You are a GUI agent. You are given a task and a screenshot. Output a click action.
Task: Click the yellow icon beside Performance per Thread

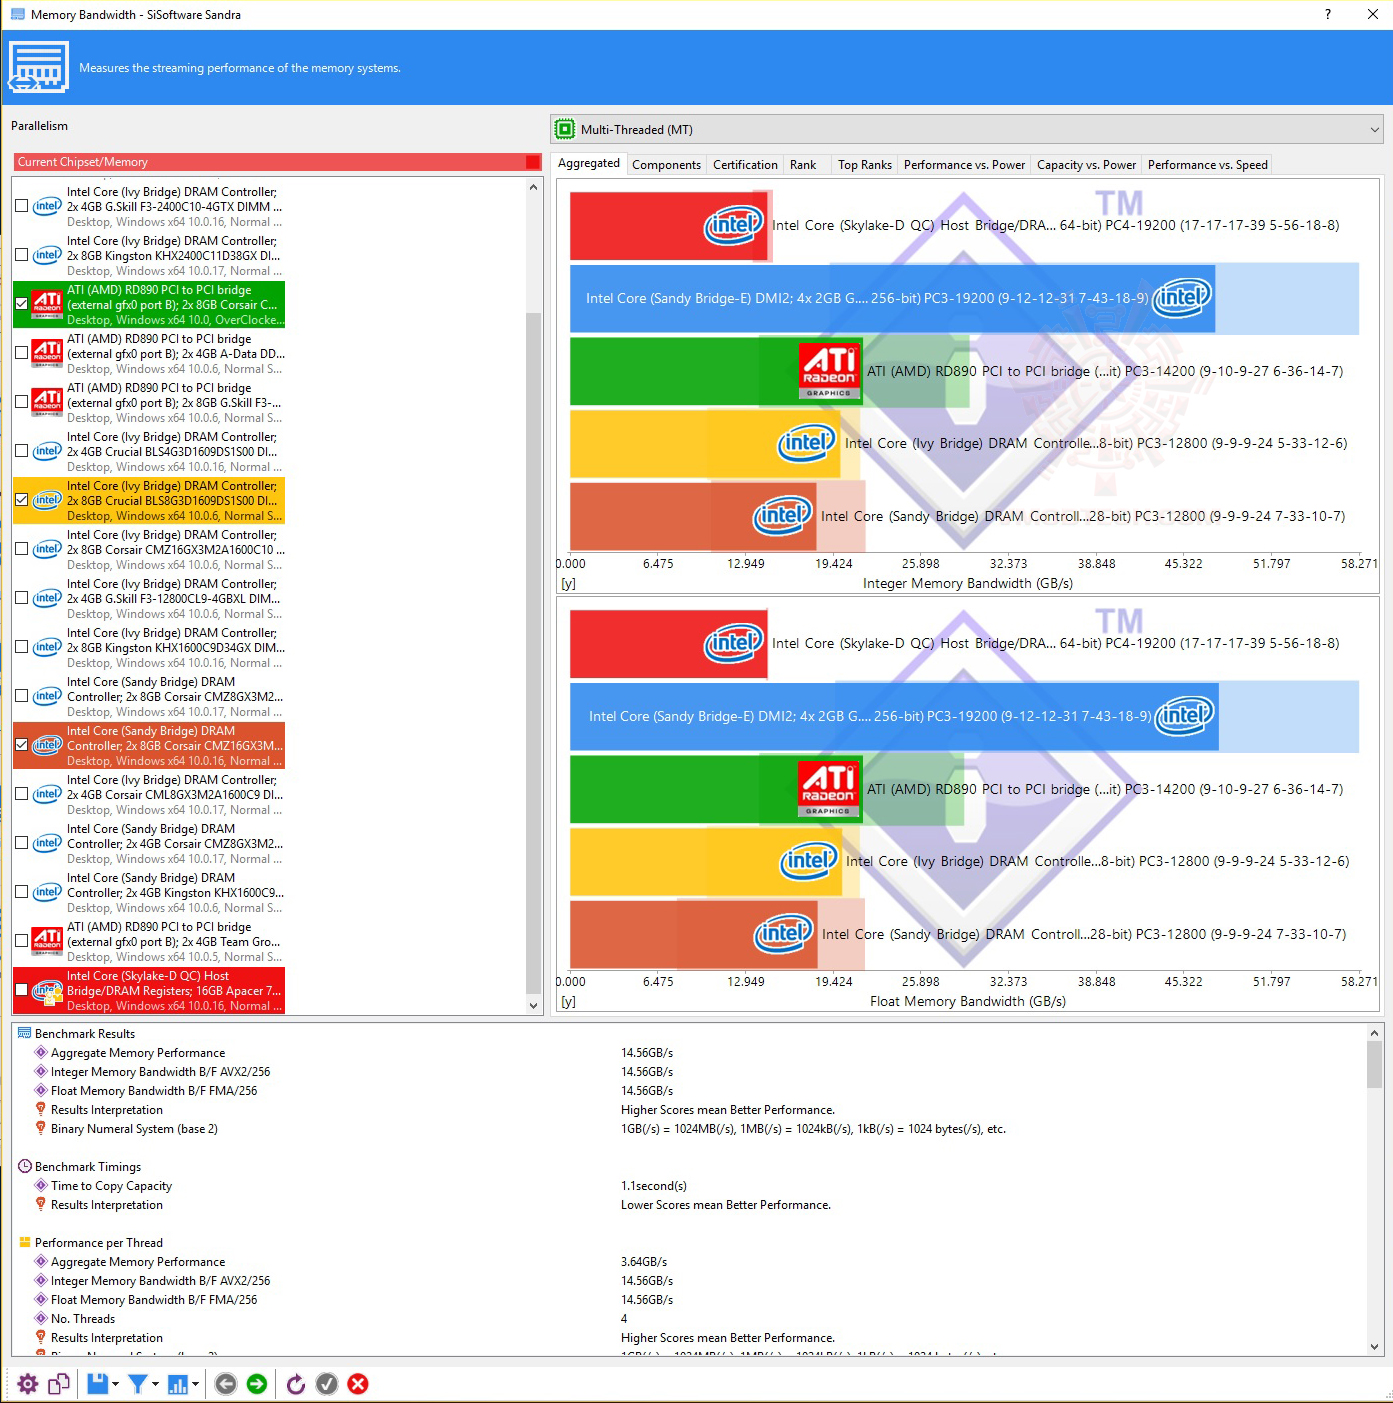click(x=25, y=1242)
